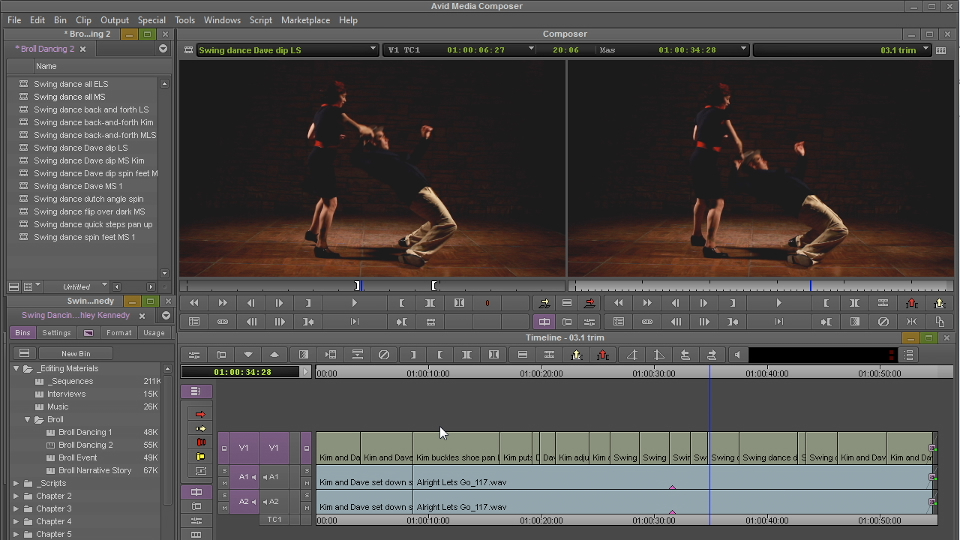Click Play in the record monitor controls

tap(778, 303)
